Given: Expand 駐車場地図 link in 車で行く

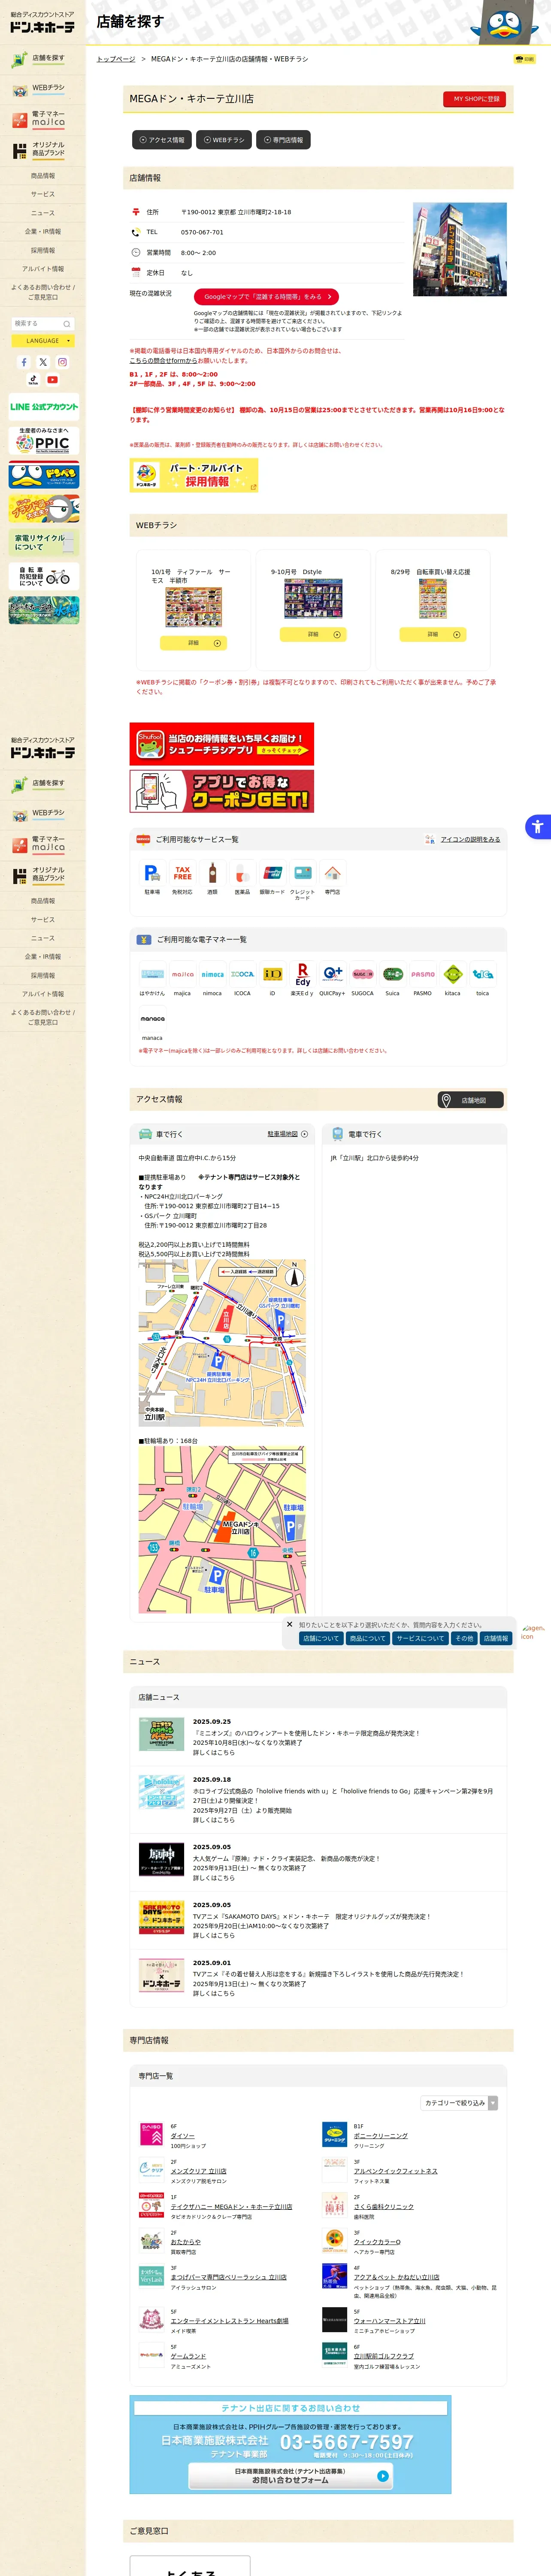Looking at the screenshot, I should 287,1134.
